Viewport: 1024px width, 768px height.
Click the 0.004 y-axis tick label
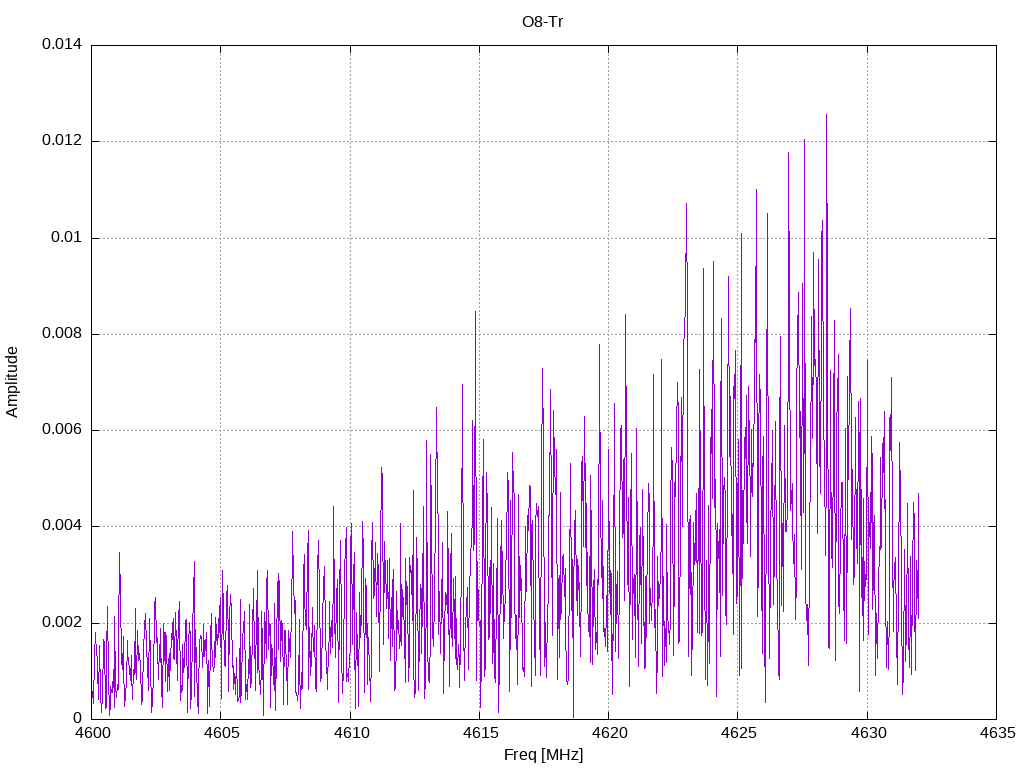coord(62,526)
